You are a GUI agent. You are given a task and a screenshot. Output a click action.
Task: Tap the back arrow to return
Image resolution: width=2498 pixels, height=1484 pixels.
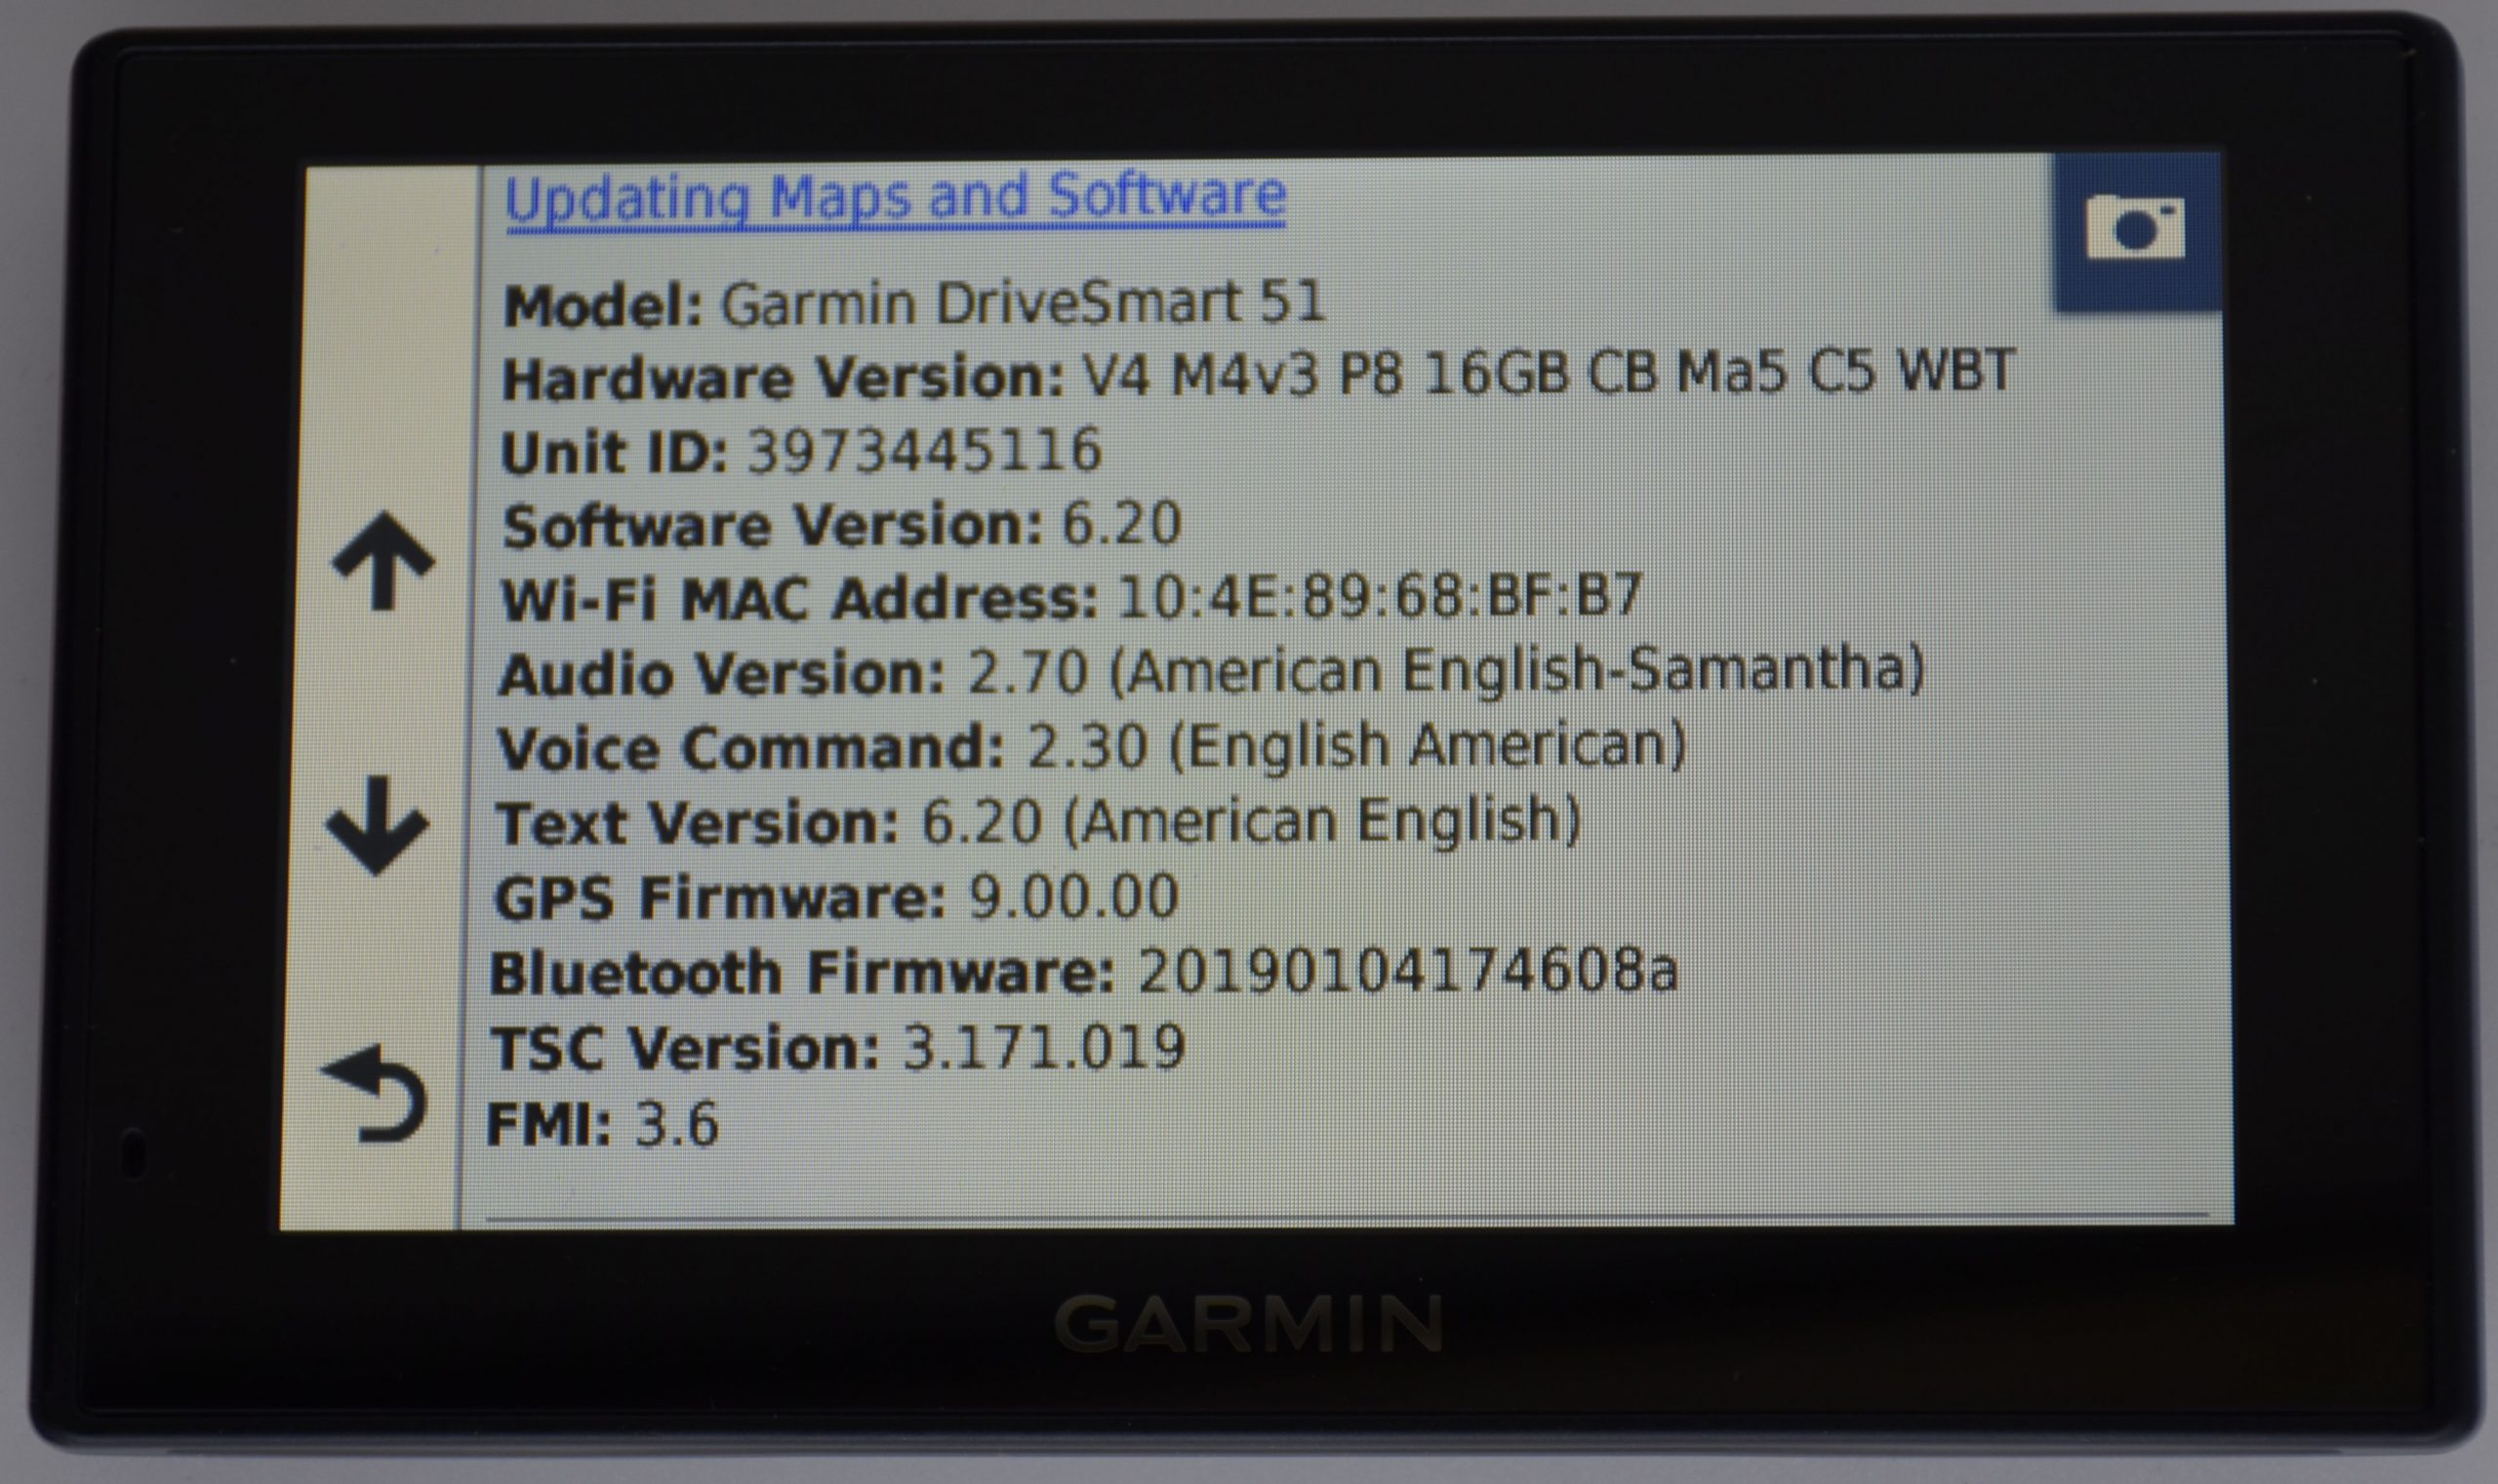click(x=374, y=1093)
